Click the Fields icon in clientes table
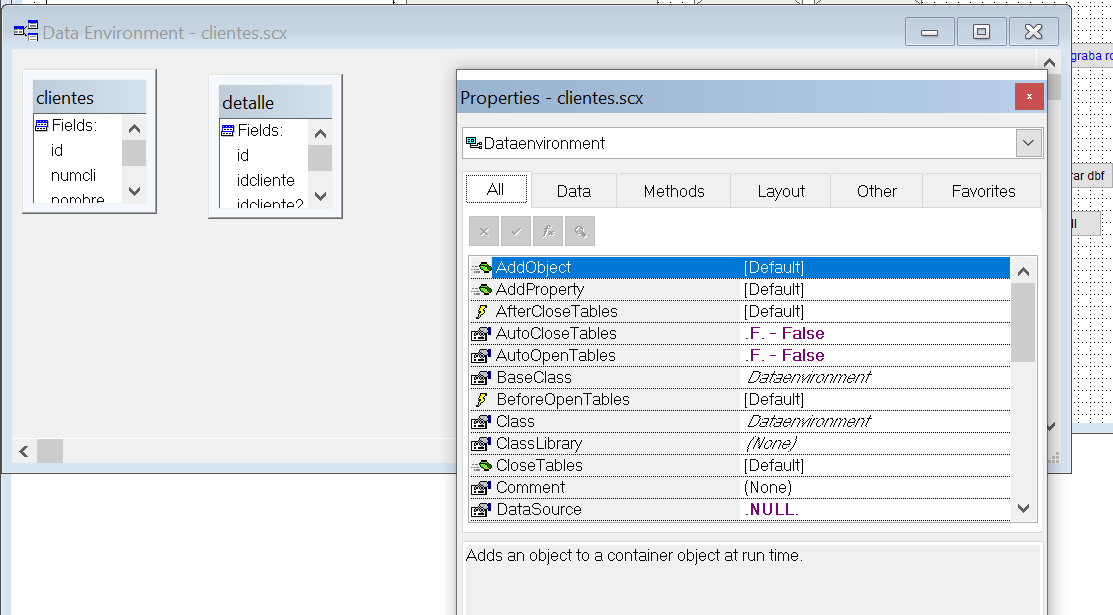The width and height of the screenshot is (1113, 615). click(x=41, y=126)
